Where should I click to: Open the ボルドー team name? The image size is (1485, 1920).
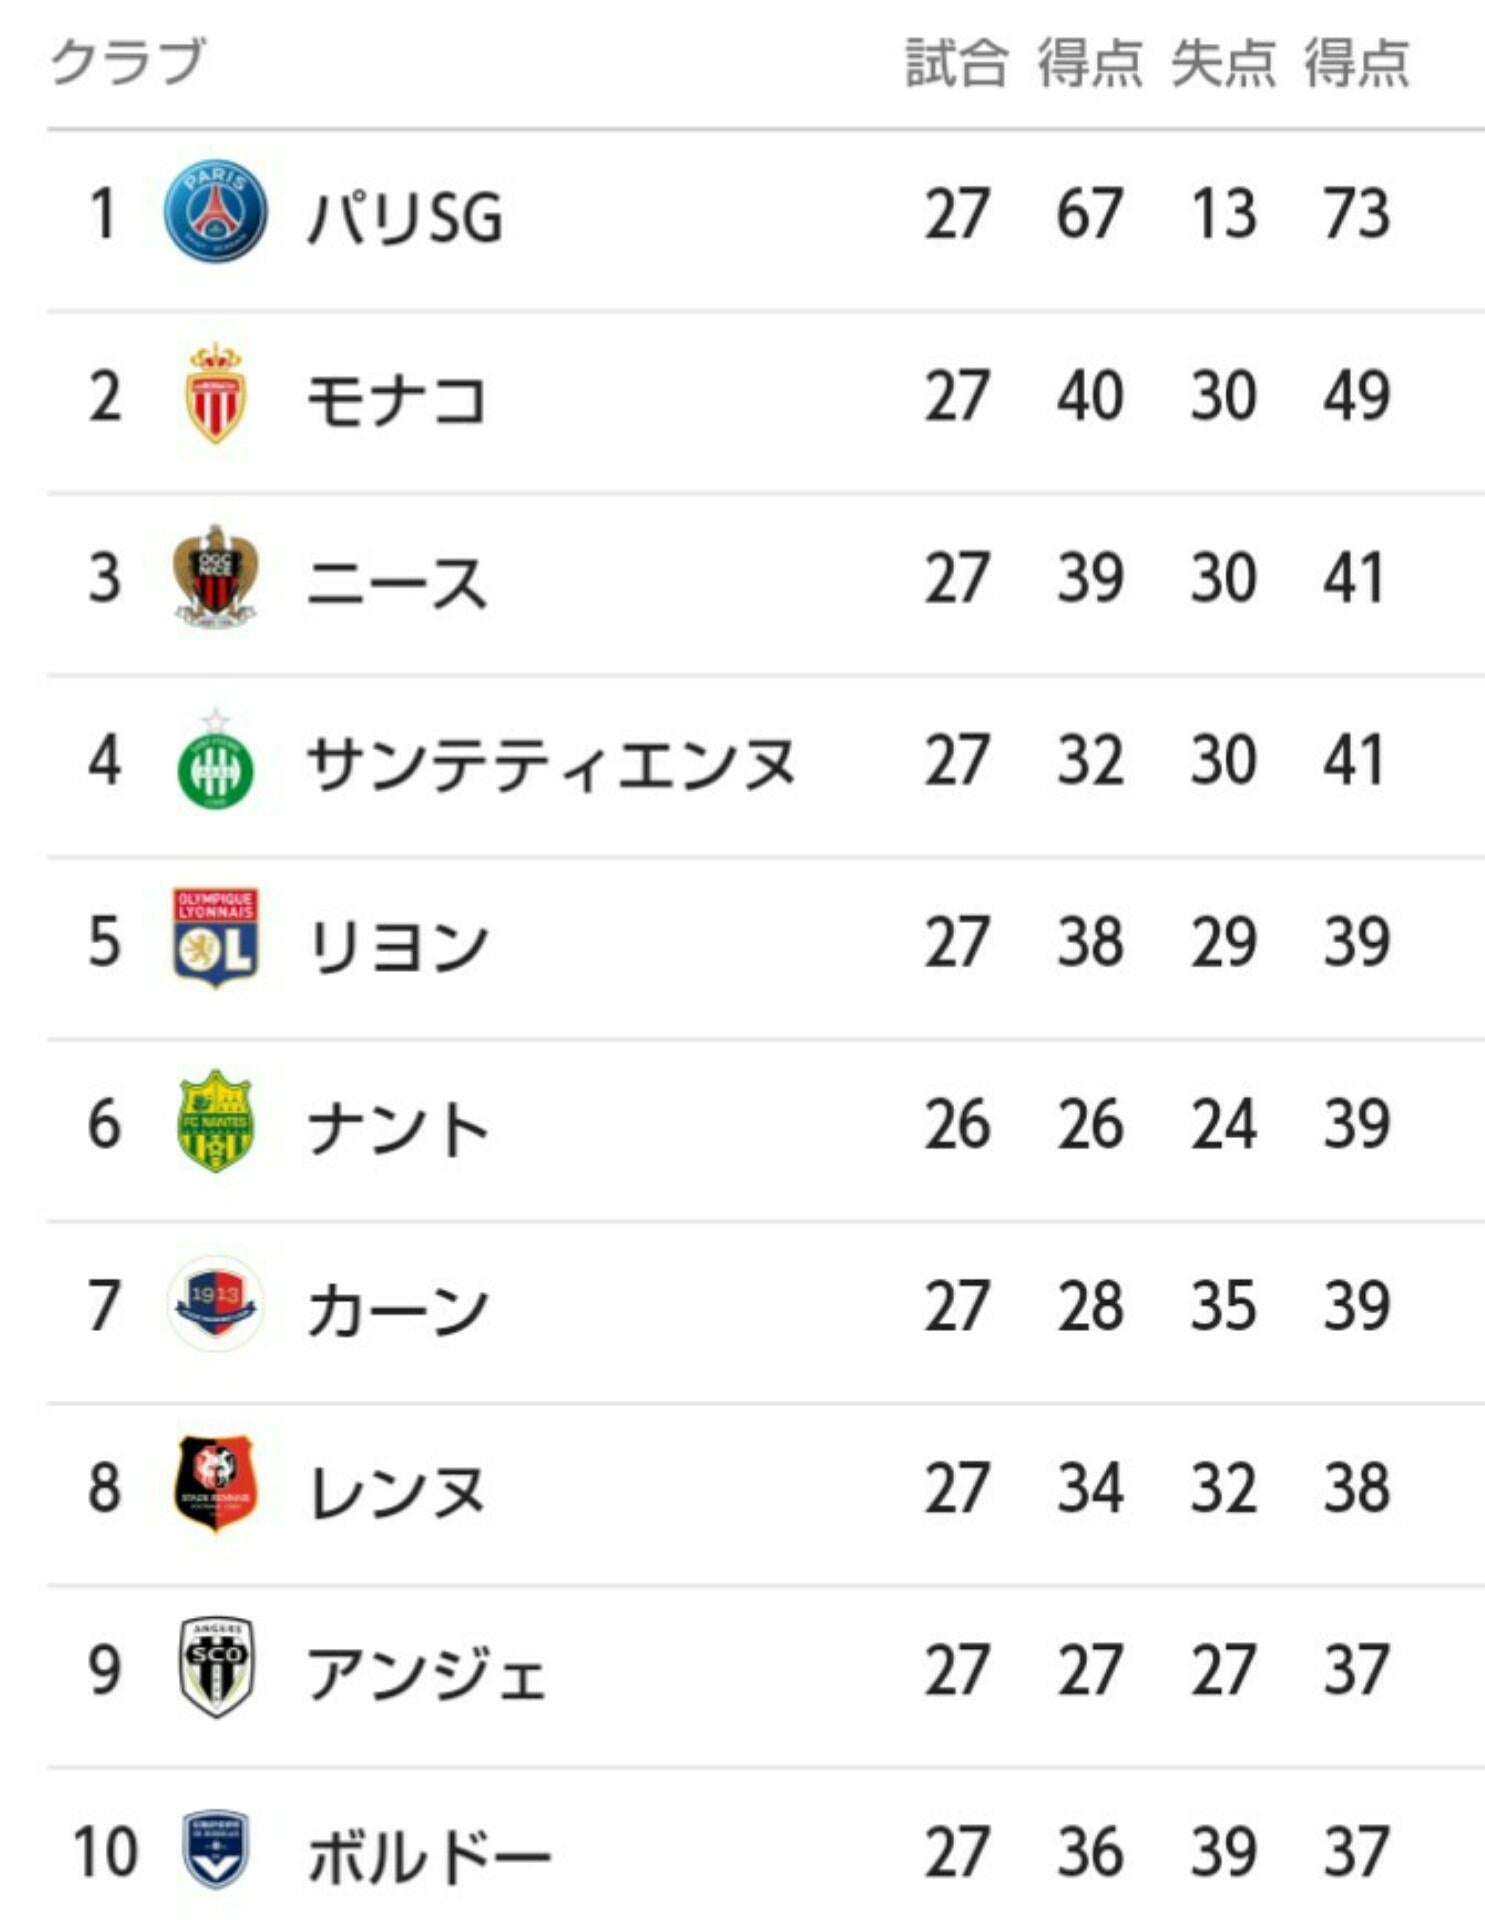tap(429, 1855)
